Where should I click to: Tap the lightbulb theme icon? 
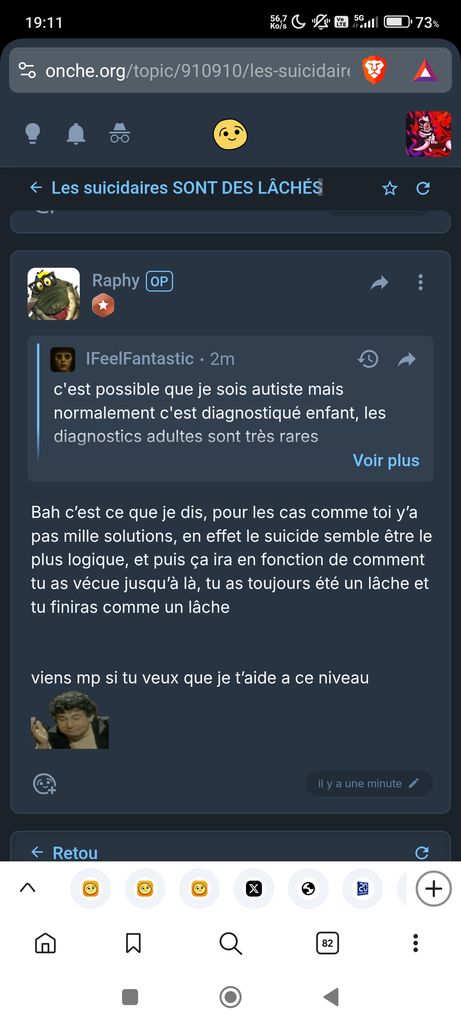pyautogui.click(x=33, y=133)
